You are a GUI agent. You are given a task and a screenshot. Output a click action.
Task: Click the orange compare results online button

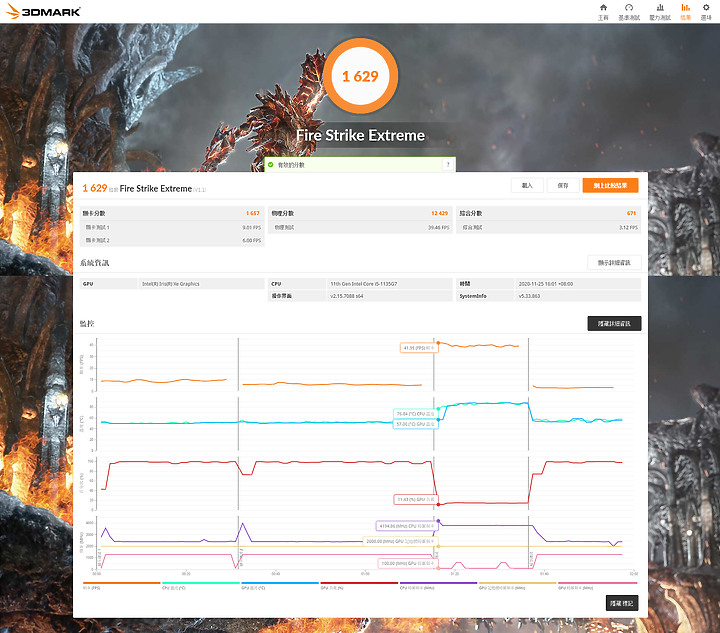pos(610,185)
